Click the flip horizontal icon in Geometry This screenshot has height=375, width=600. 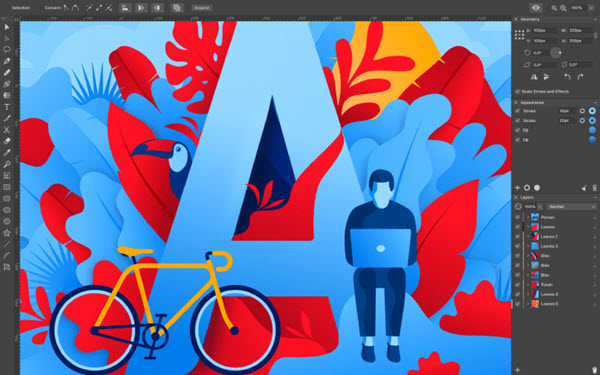tap(533, 77)
